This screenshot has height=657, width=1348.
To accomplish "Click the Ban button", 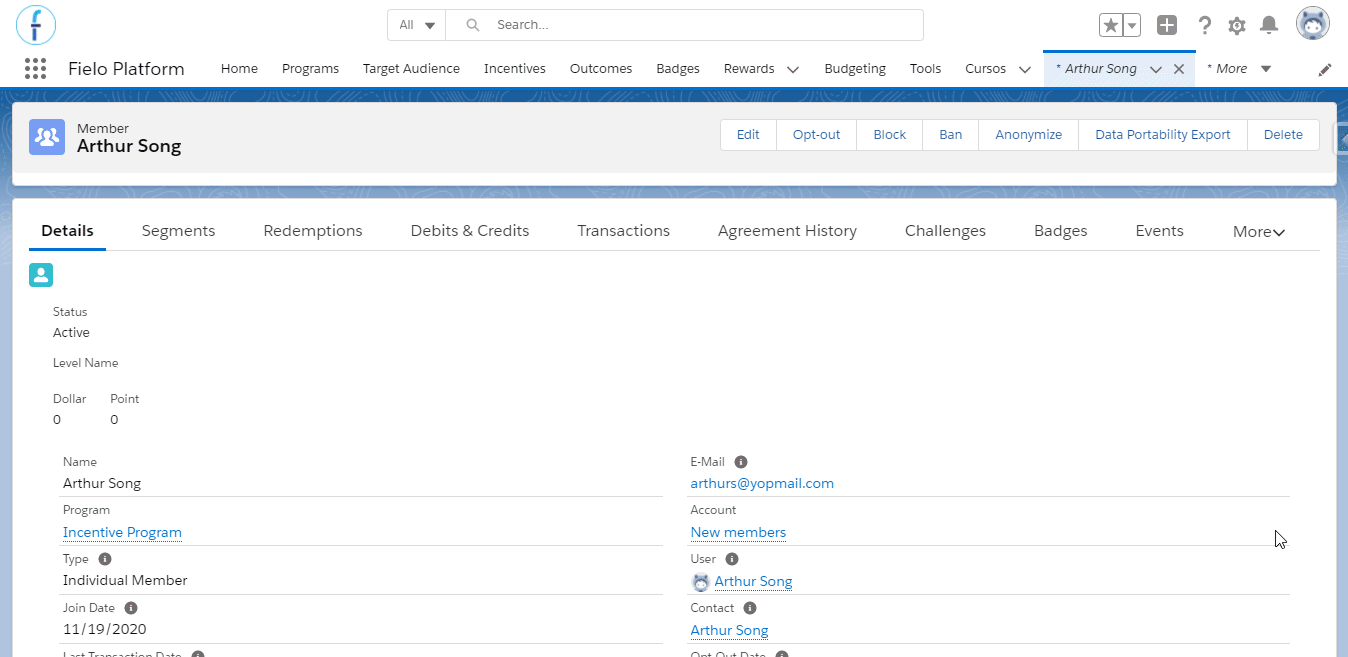I will [950, 135].
